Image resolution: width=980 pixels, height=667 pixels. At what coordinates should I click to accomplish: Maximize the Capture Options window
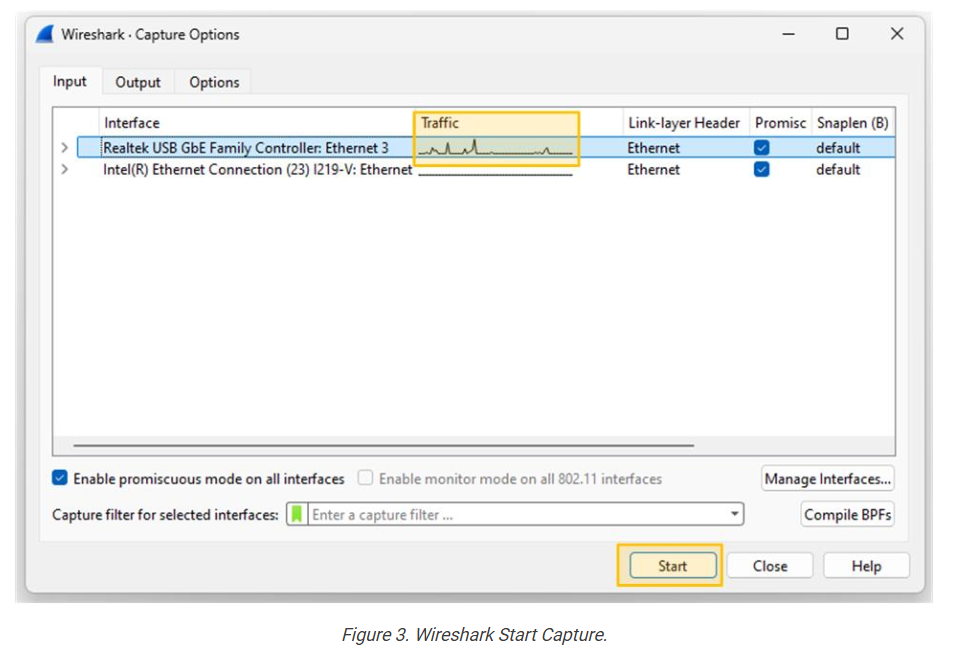coord(842,34)
